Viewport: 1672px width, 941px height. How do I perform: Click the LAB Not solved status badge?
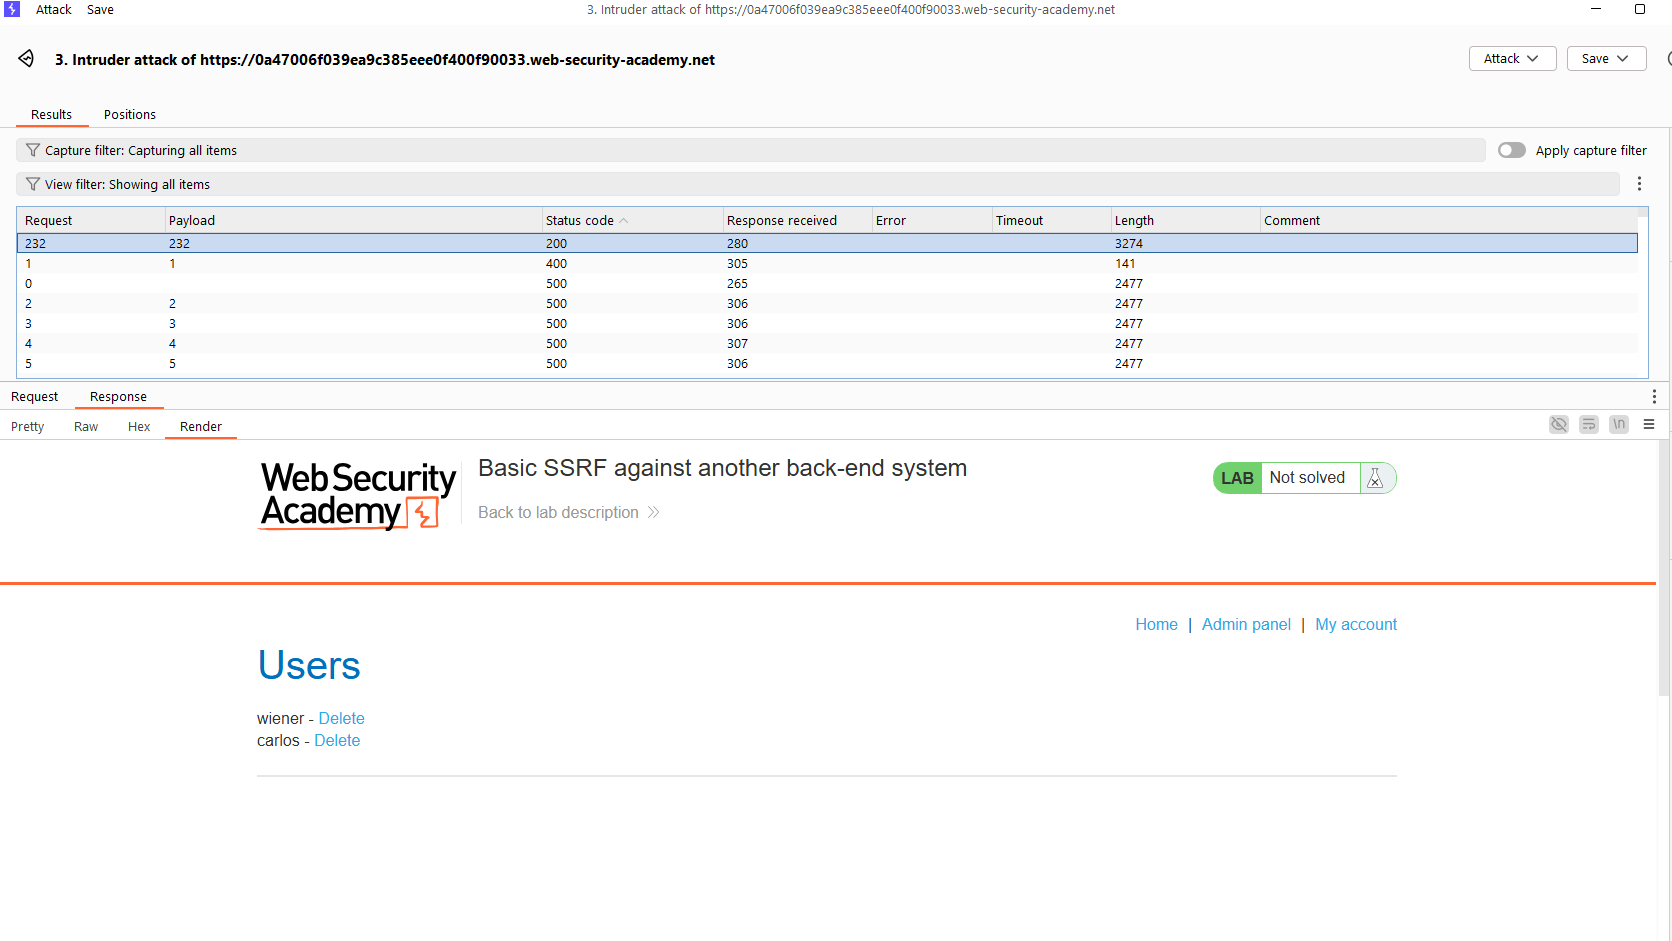[x=1304, y=478]
